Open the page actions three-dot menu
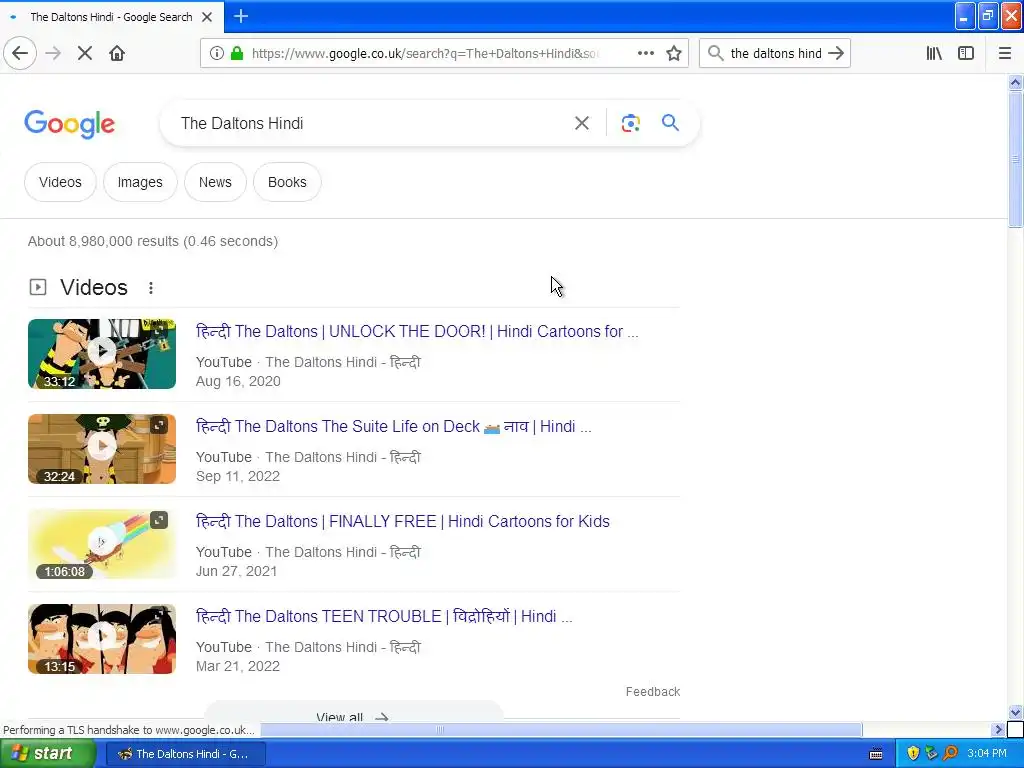1024x768 pixels. click(646, 54)
